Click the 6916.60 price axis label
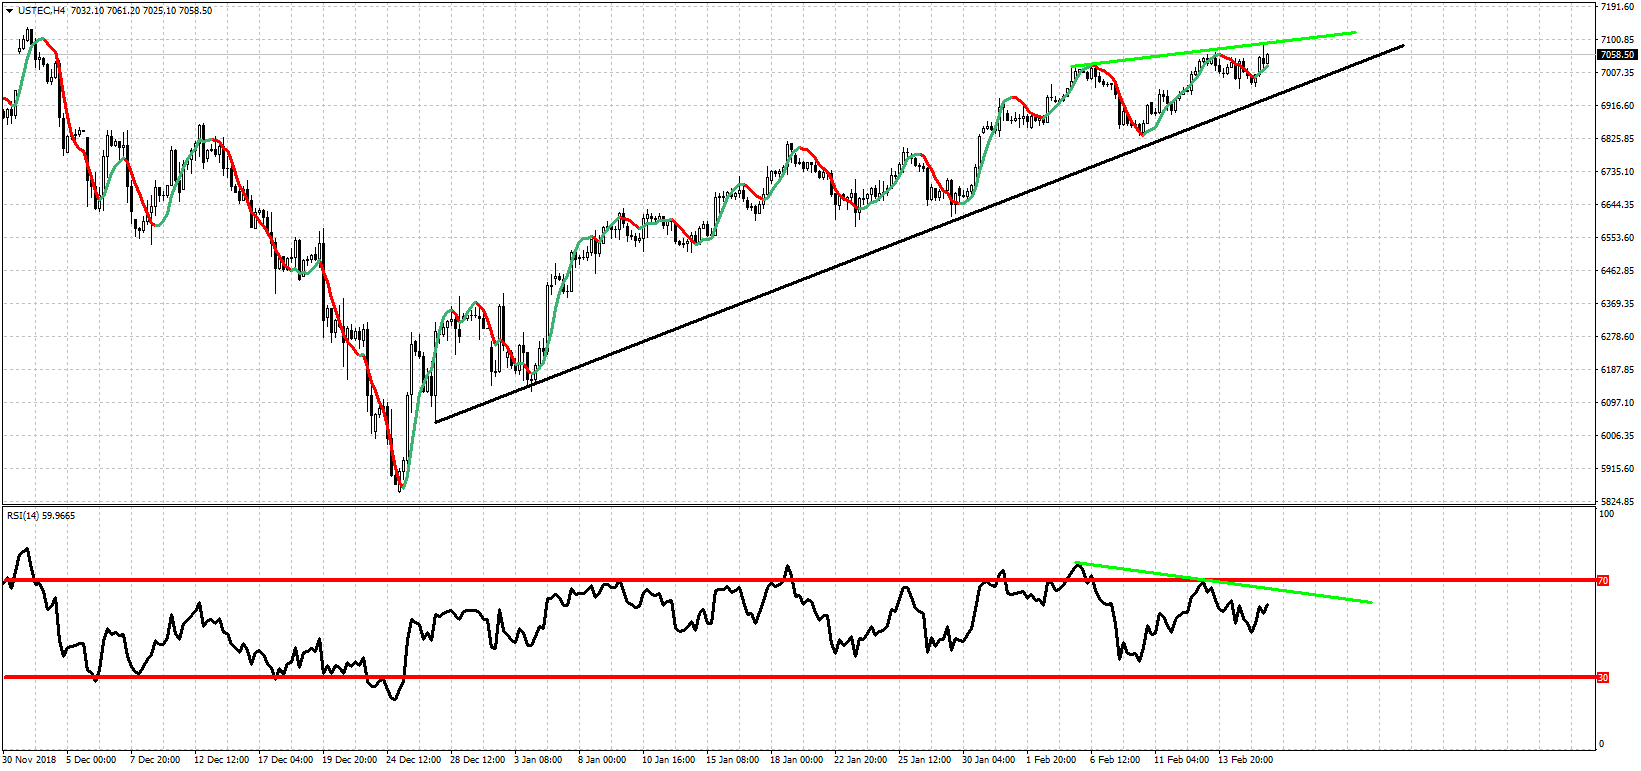 pos(1617,106)
